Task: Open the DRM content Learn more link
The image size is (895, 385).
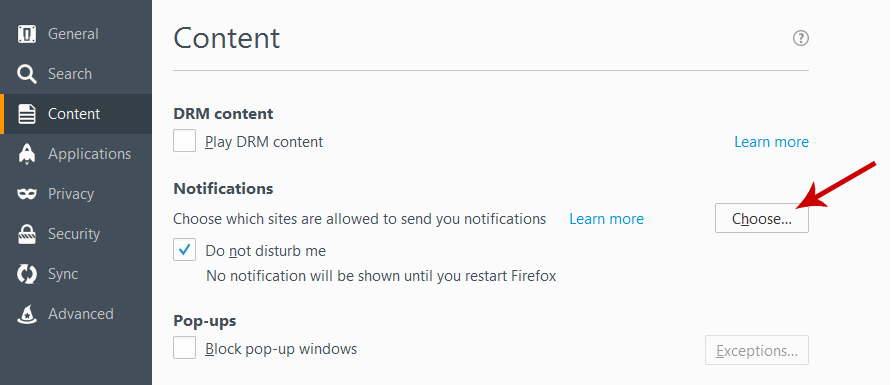Action: pyautogui.click(x=771, y=141)
